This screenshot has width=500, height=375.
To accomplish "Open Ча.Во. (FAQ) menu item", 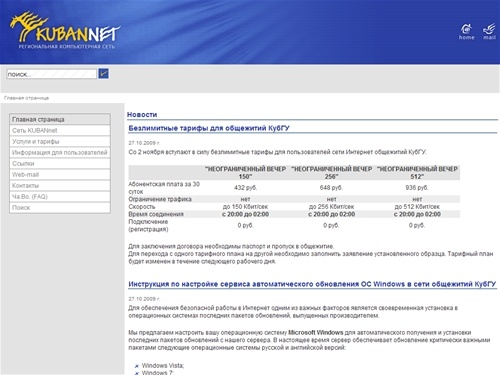I will [x=60, y=196].
